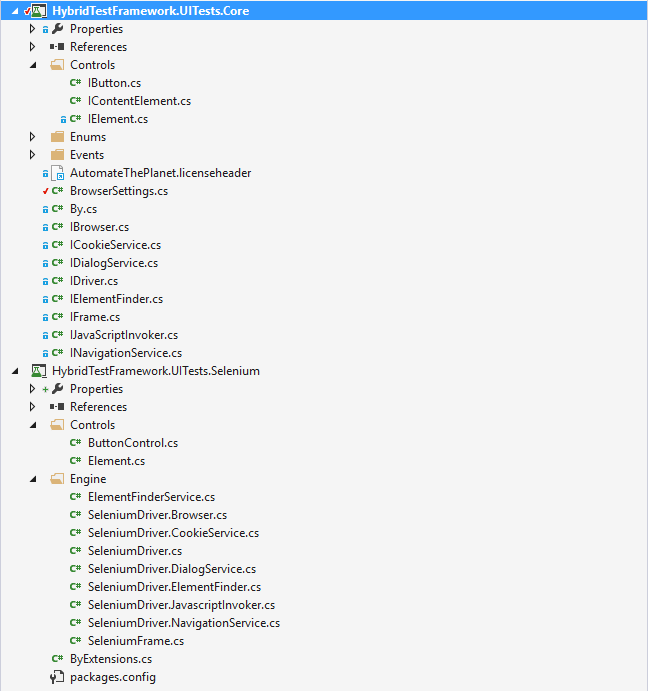Viewport: 648px width, 691px height.
Task: Click the C# icon next to ByExtensions.cs
Action: pyautogui.click(x=57, y=658)
